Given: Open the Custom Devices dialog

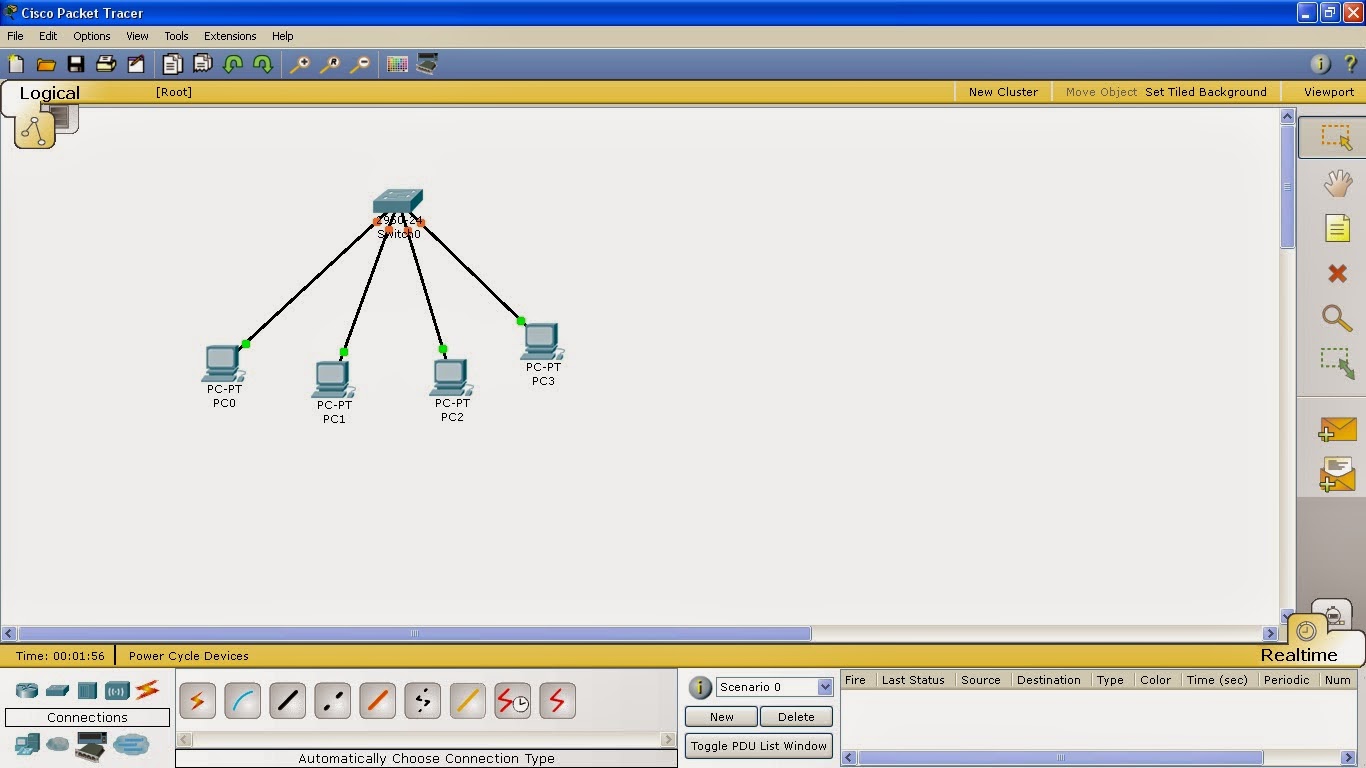Looking at the screenshot, I should (427, 64).
